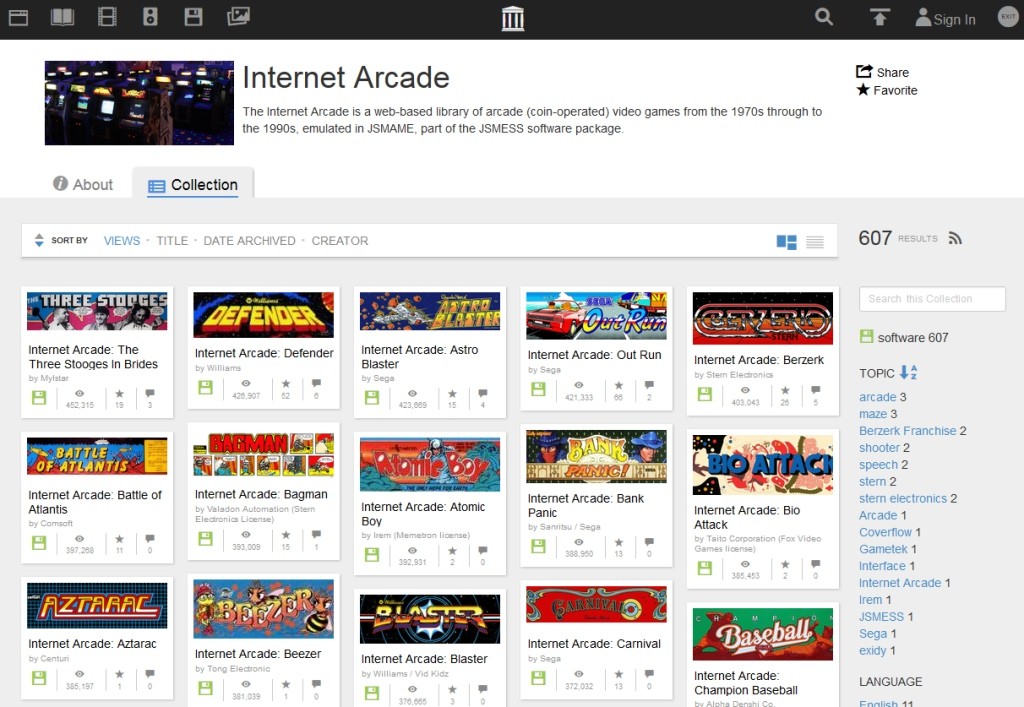The height and width of the screenshot is (707, 1024).
Task: Toggle sort direction arrows beside Sort By
Action: pyautogui.click(x=39, y=241)
